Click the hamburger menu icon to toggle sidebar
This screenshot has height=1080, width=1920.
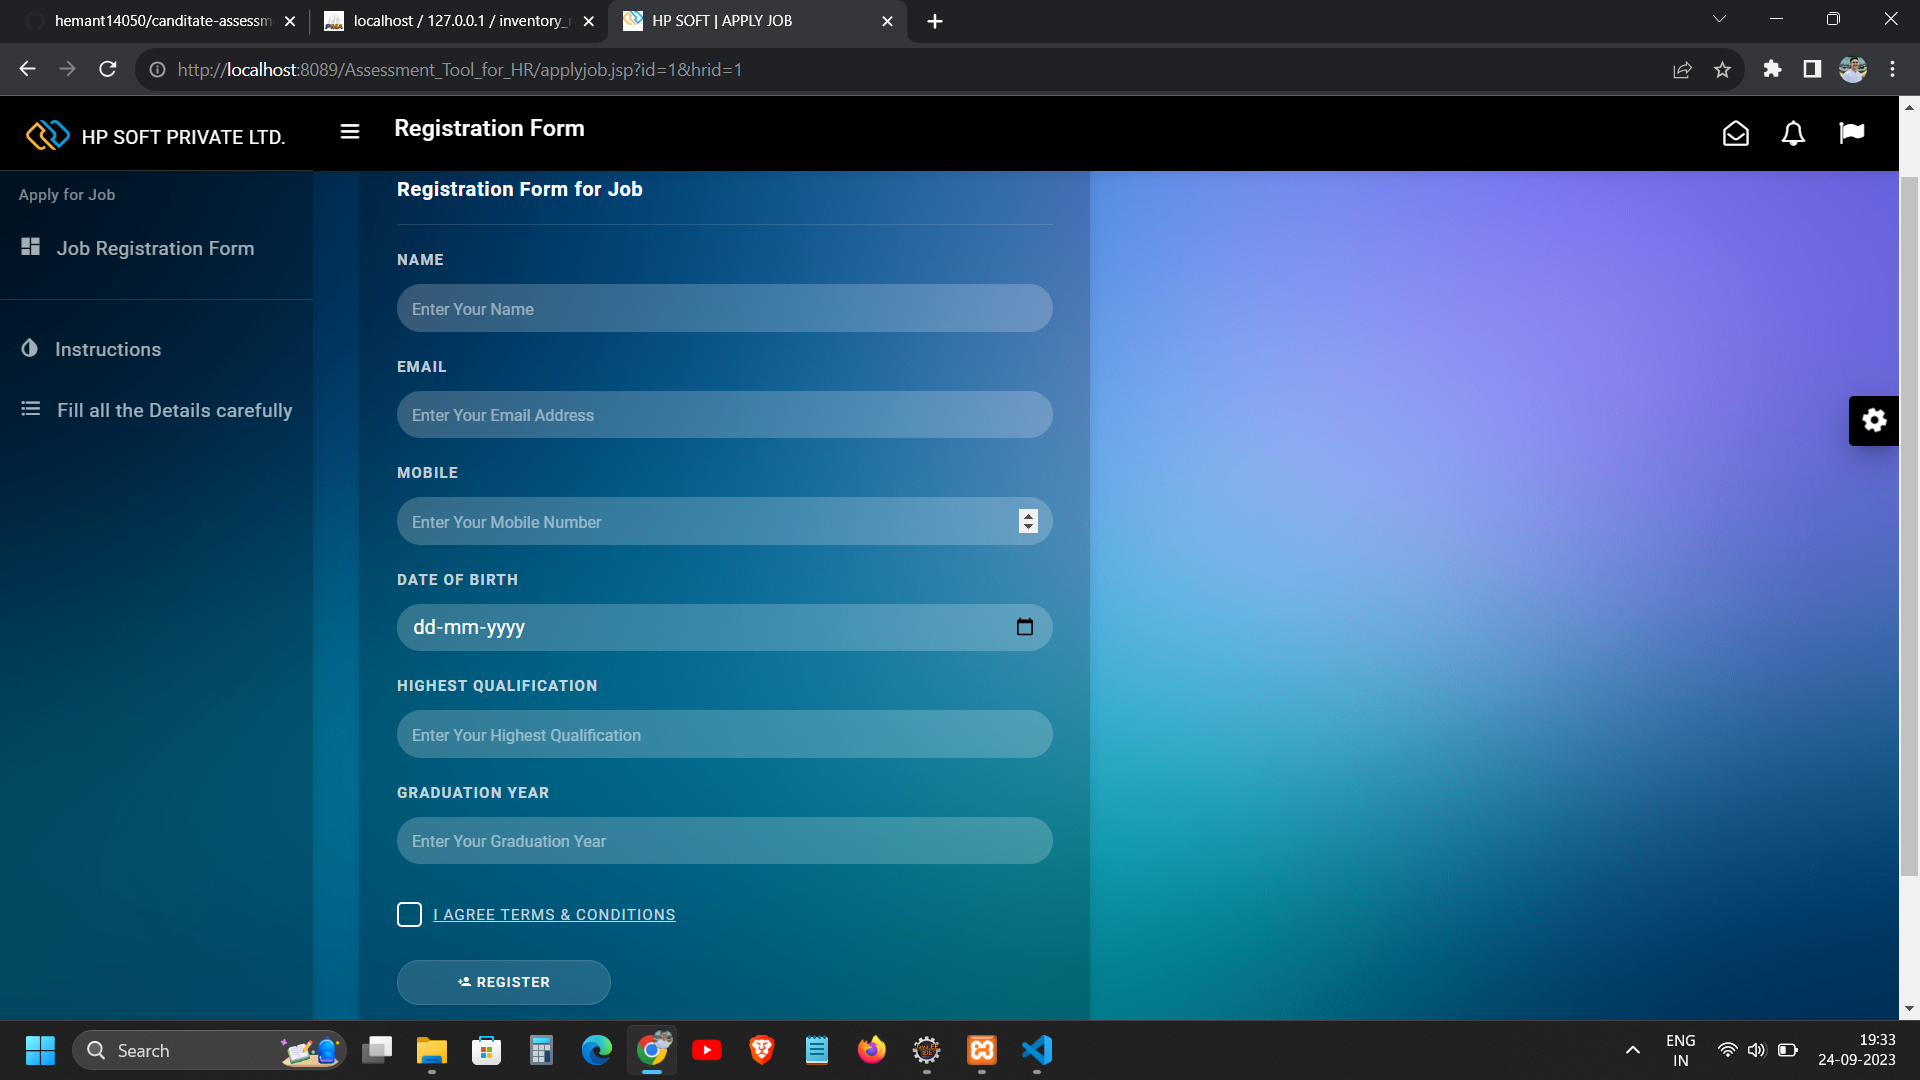pos(350,131)
